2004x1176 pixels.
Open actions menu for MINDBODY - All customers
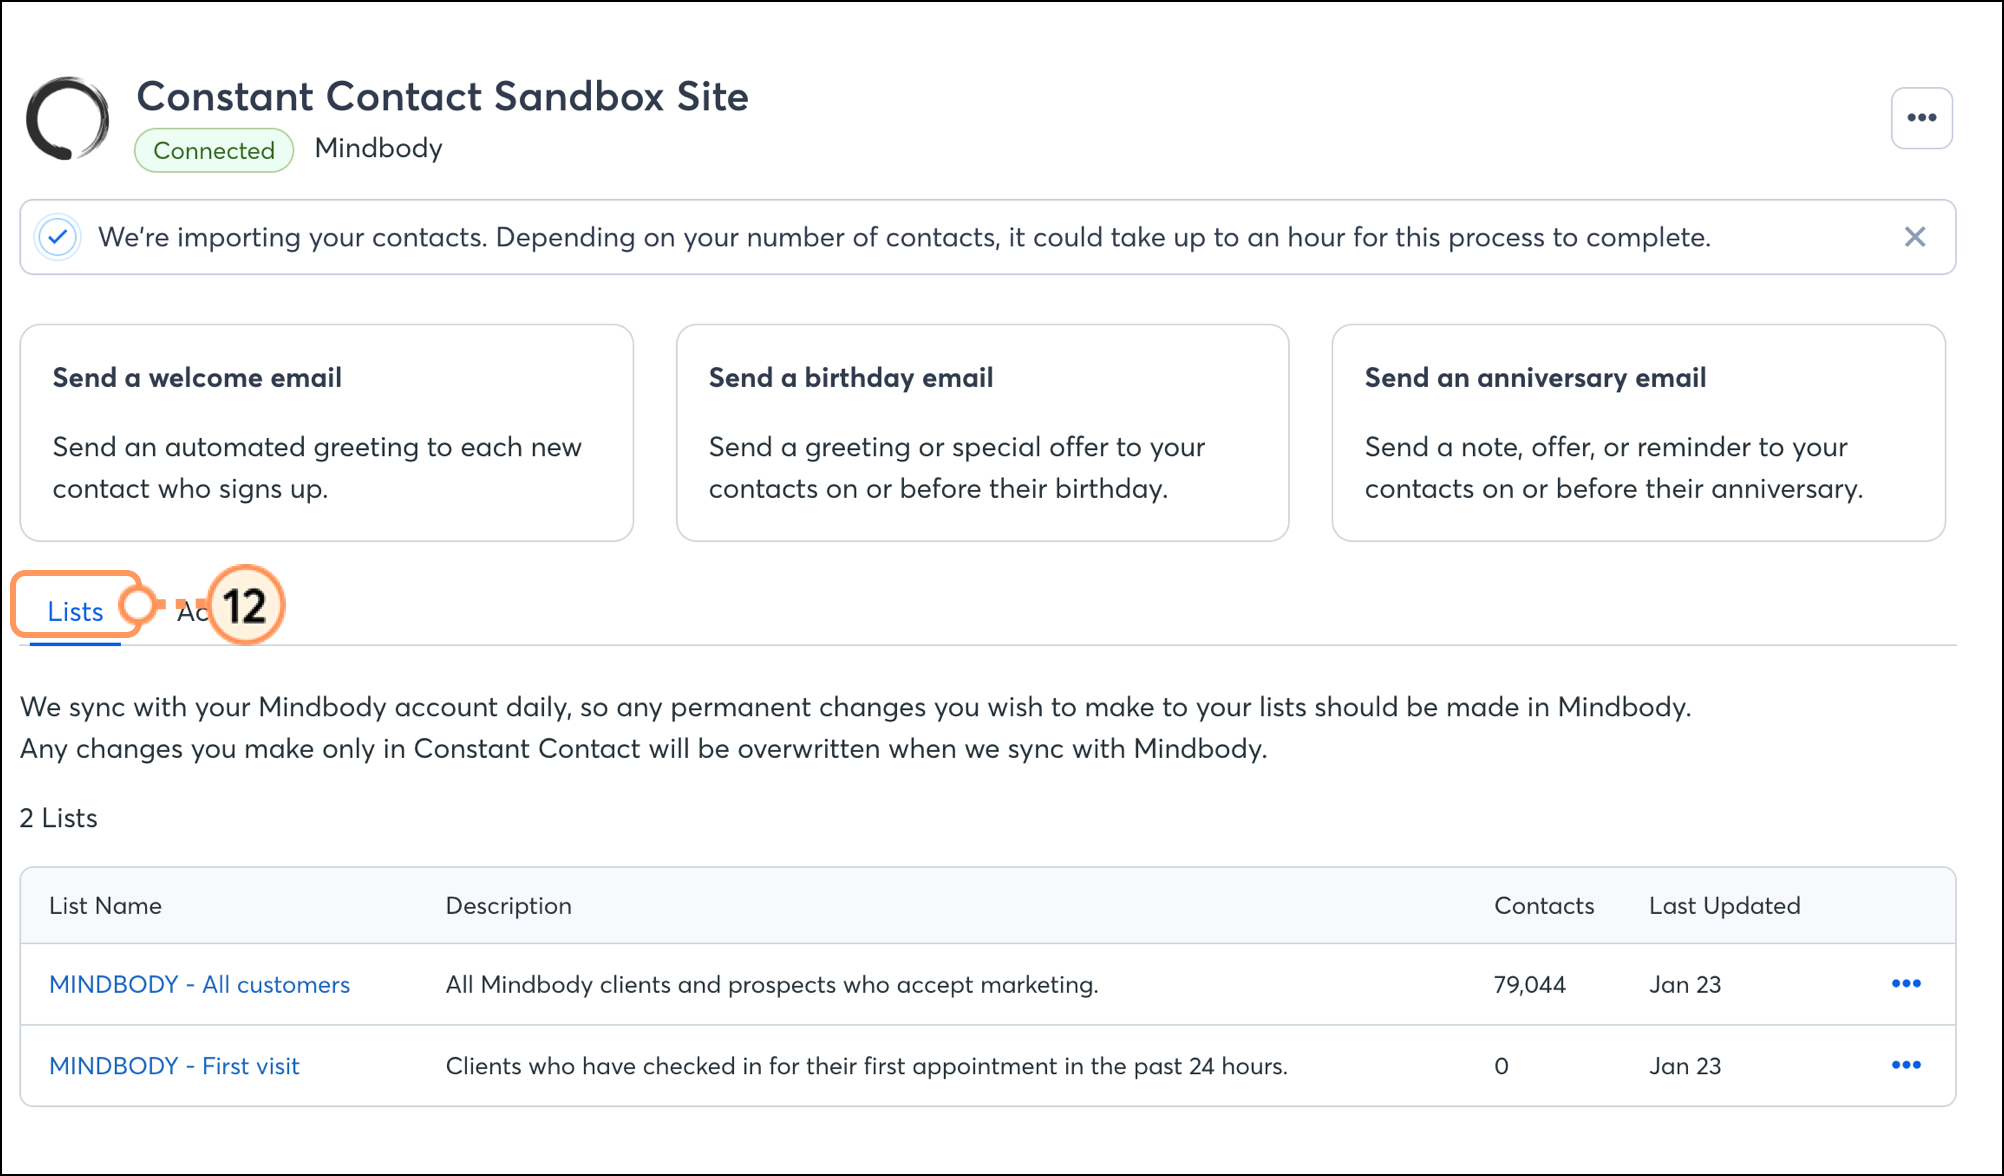click(x=1906, y=984)
